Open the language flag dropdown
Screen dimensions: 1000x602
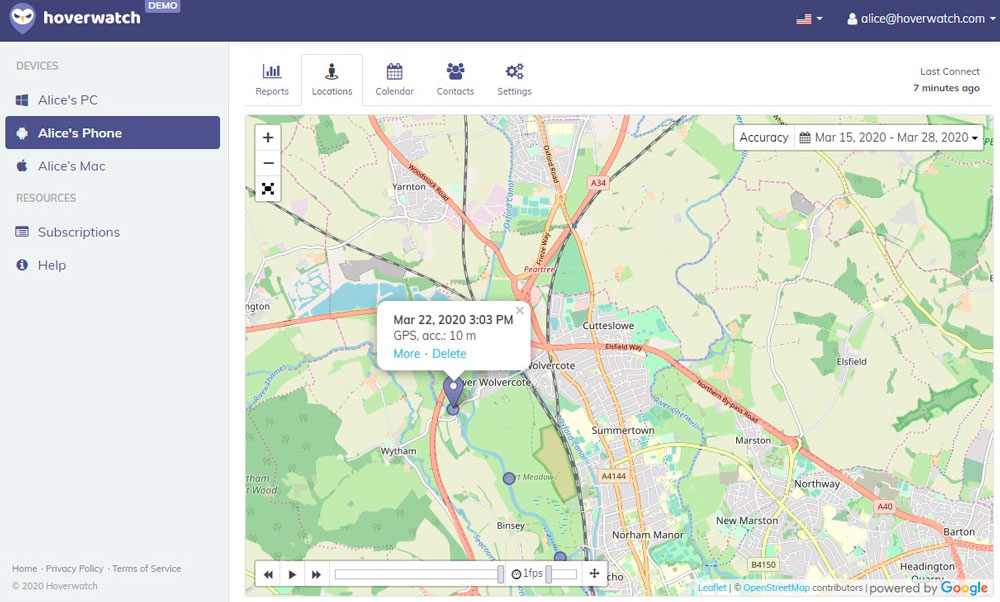tap(809, 19)
